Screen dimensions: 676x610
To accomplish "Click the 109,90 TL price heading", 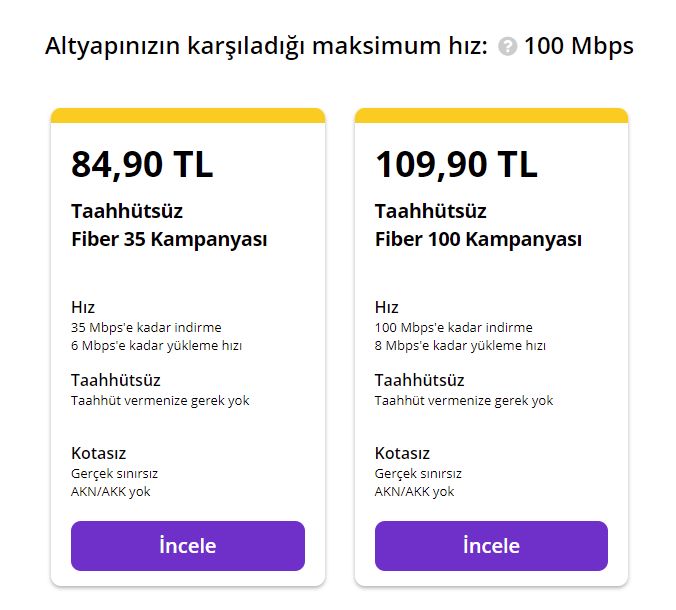I will coord(456,165).
